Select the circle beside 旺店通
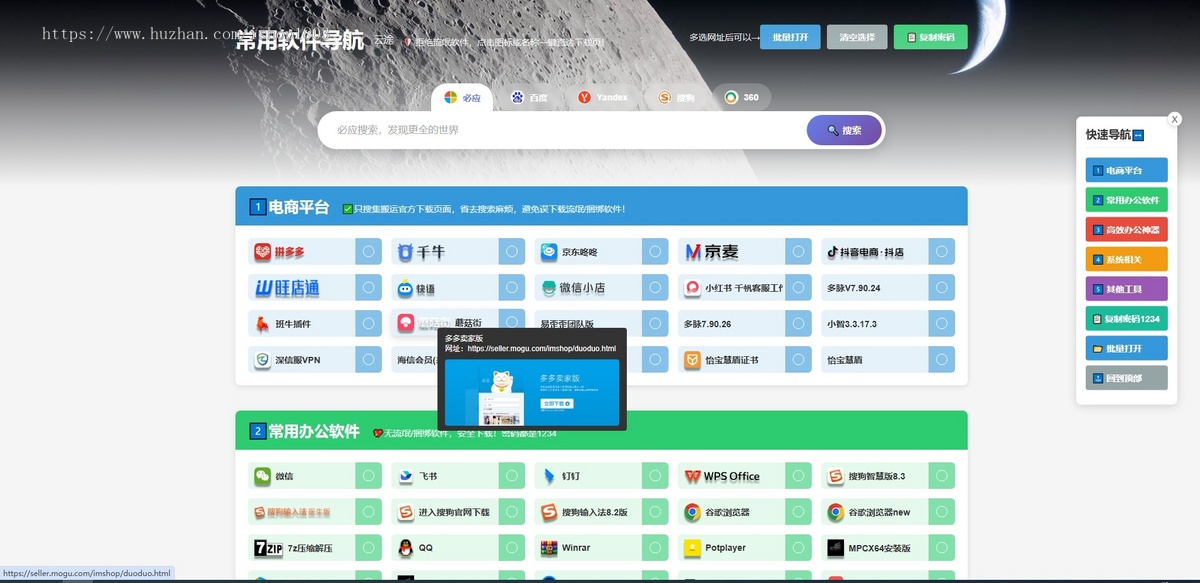Screen dimensions: 1200x583 368,288
